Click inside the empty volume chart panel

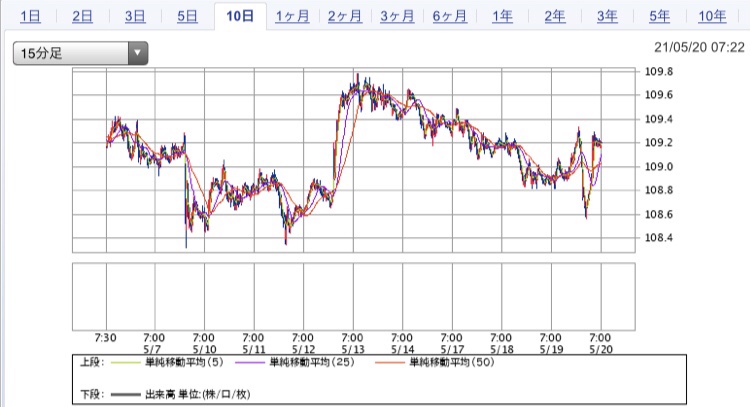point(353,297)
